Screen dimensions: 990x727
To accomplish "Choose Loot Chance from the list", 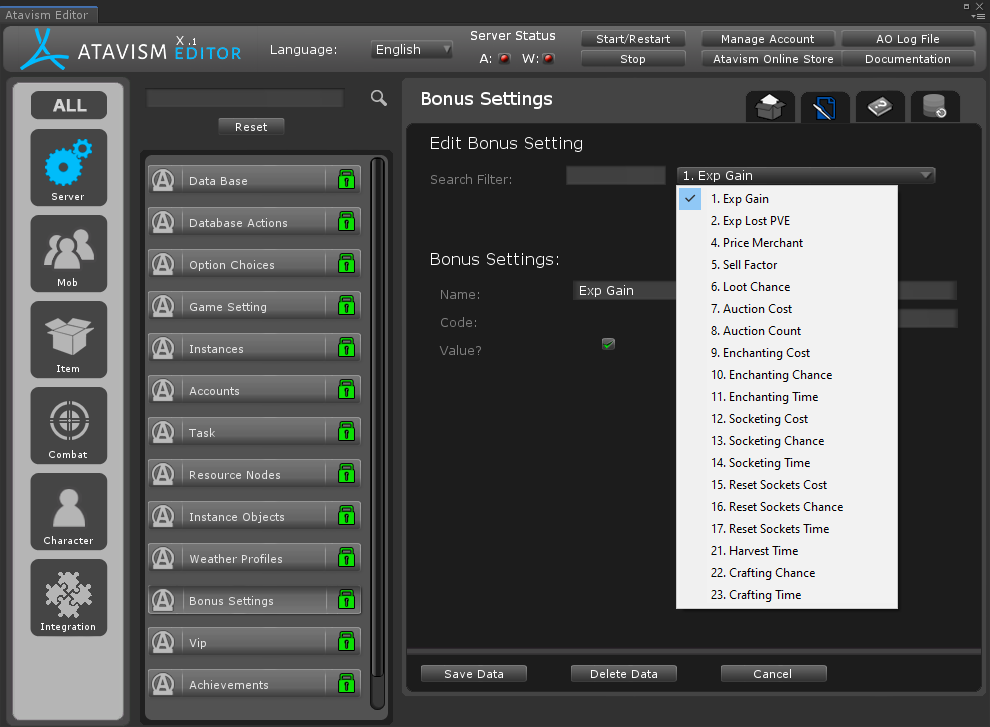I will (756, 287).
